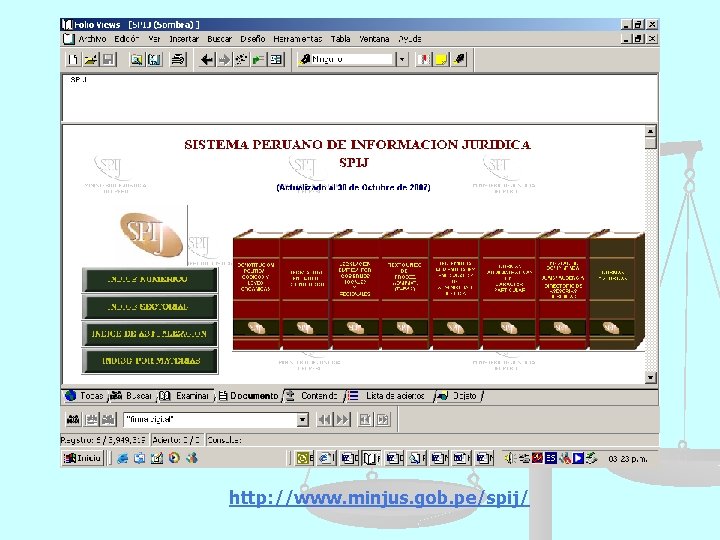
Task: Launch Internet Explorer from the quick launch
Action: click(122, 458)
